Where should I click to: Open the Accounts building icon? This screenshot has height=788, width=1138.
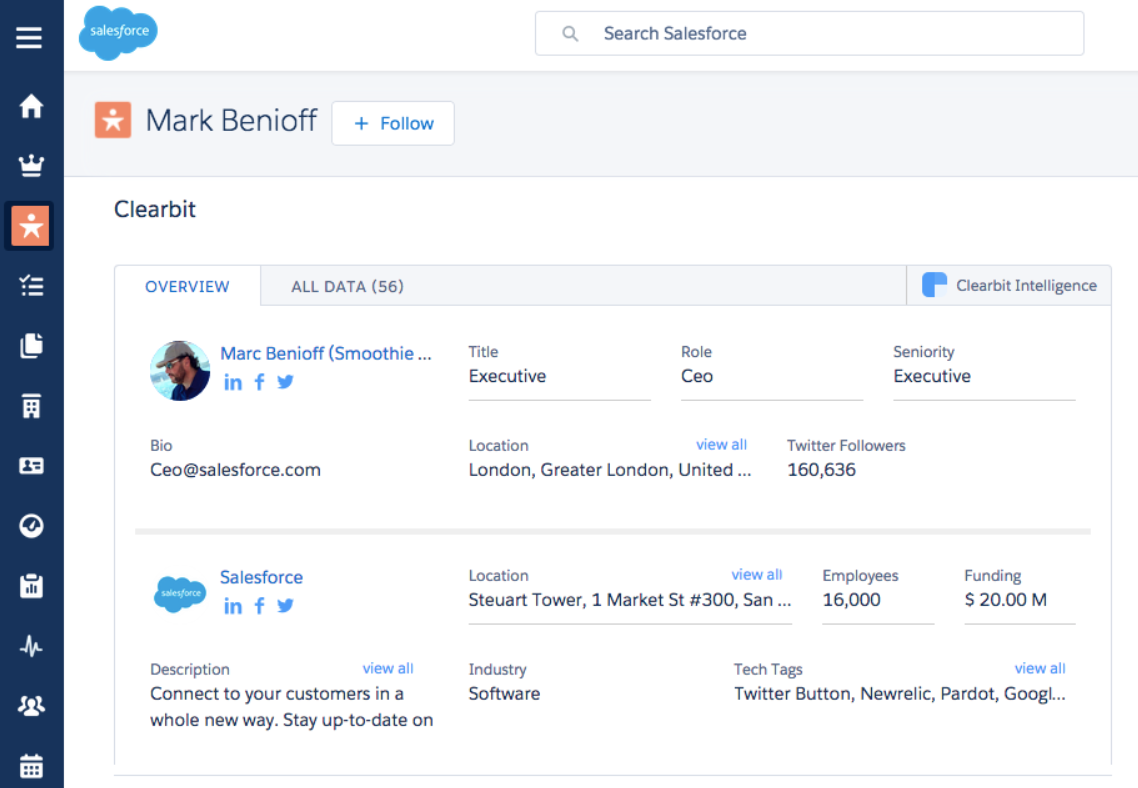(x=30, y=406)
